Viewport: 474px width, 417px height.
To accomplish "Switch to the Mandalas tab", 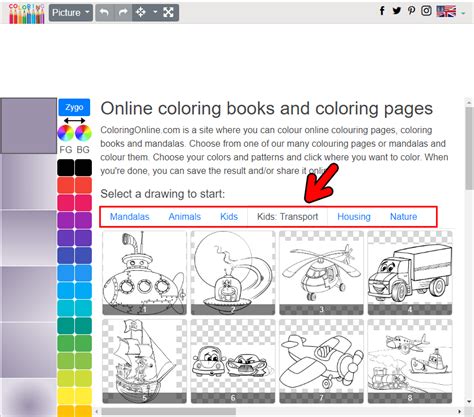I will click(x=130, y=217).
